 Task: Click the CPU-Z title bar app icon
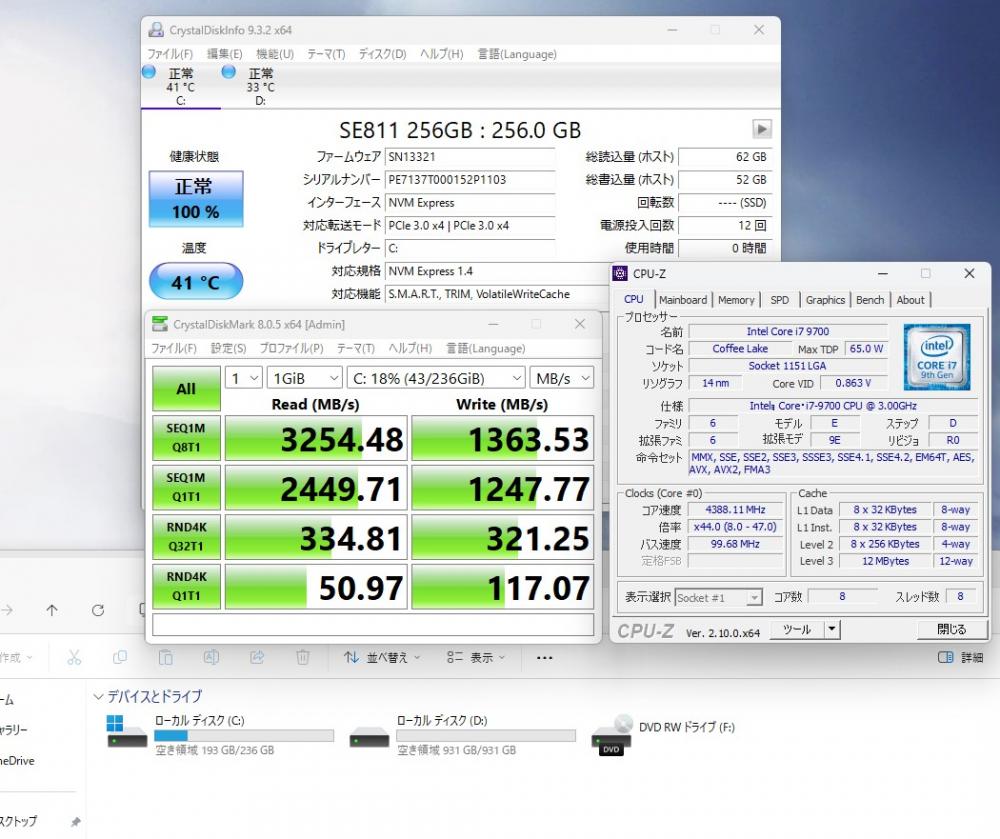pos(619,274)
